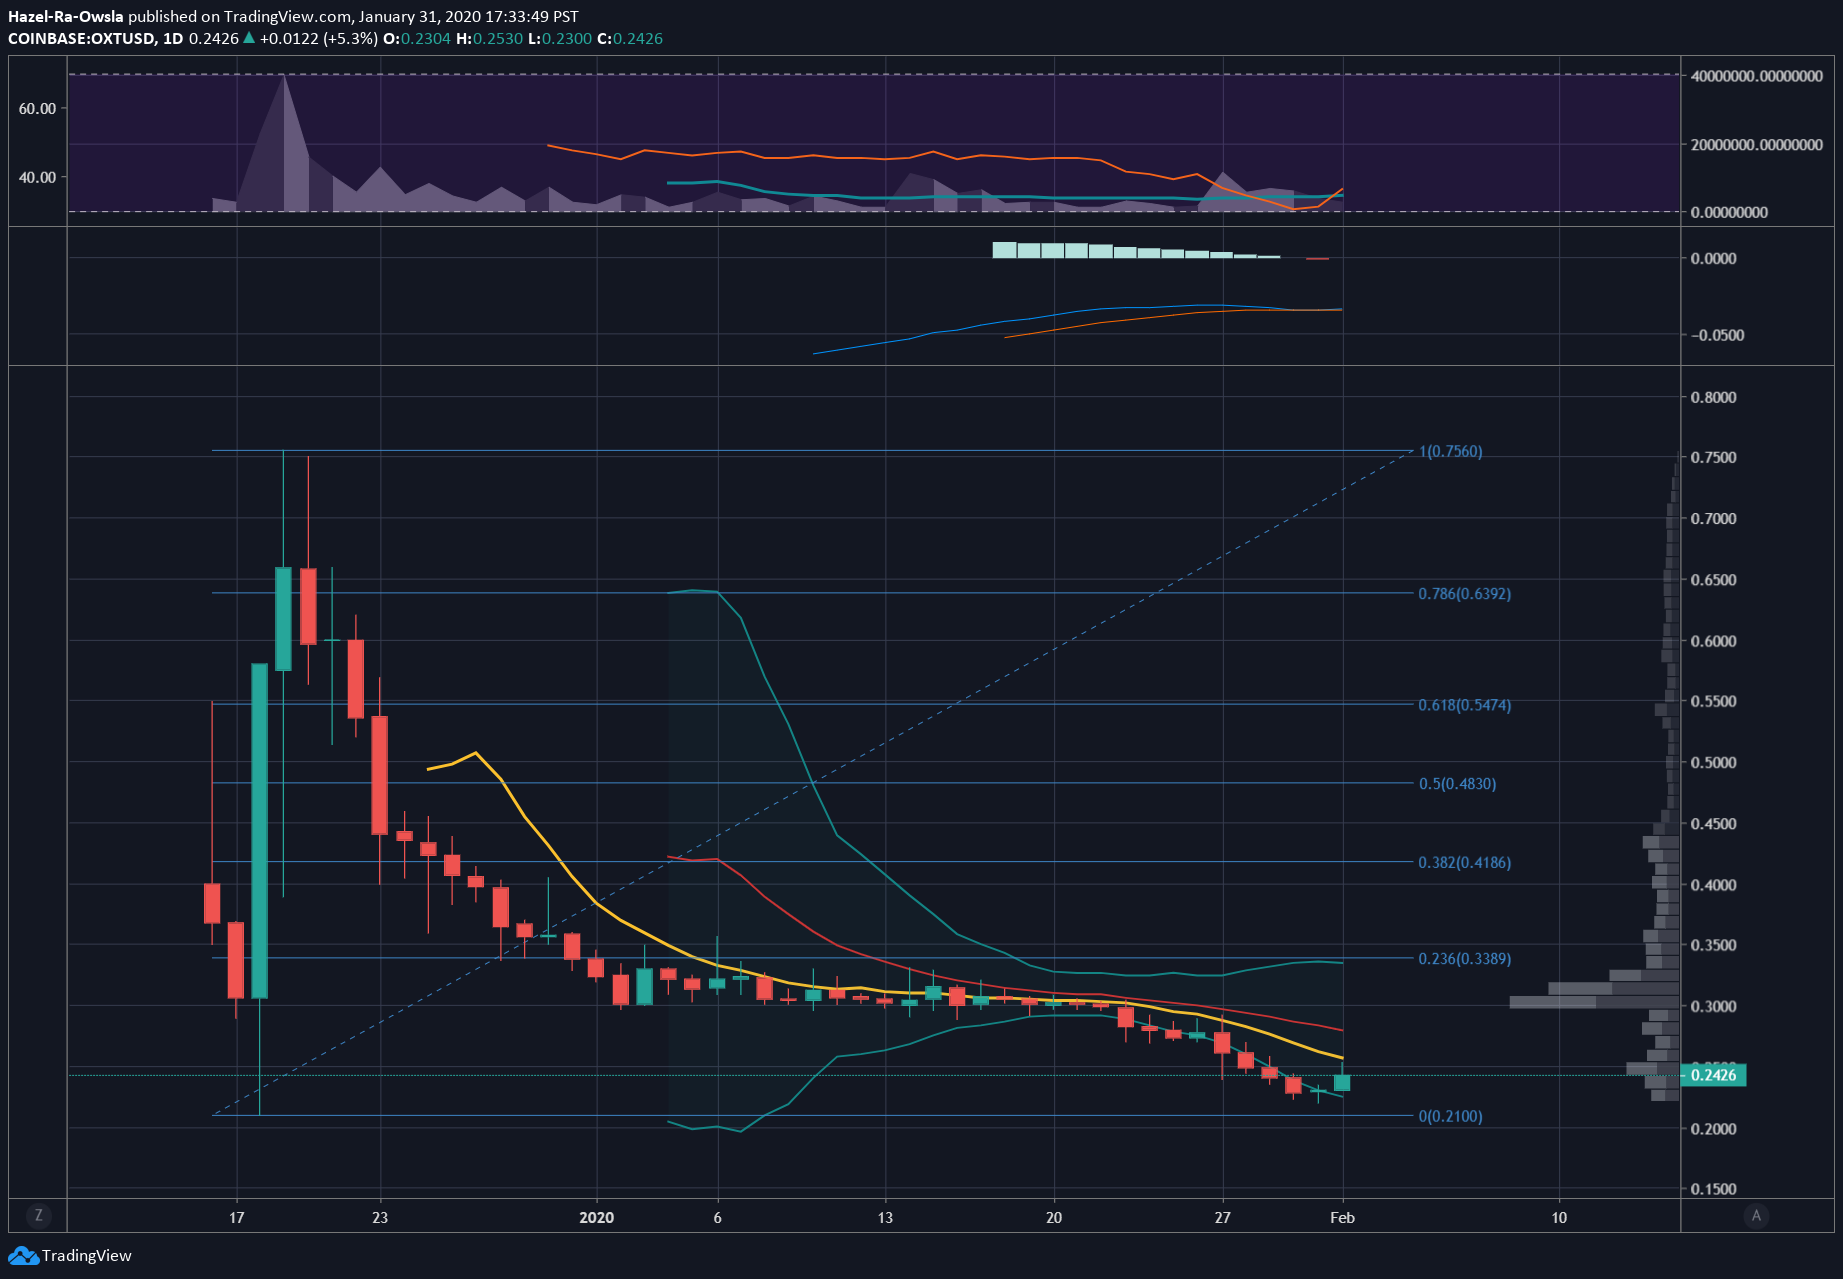Click the high value H:0.2530 in header
The height and width of the screenshot is (1279, 1843).
pyautogui.click(x=489, y=39)
